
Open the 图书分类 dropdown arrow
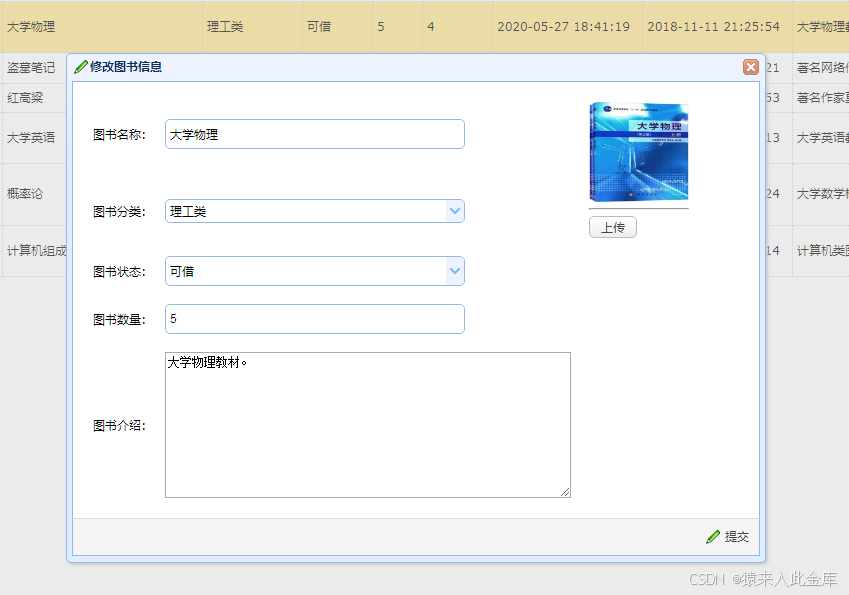(x=455, y=211)
